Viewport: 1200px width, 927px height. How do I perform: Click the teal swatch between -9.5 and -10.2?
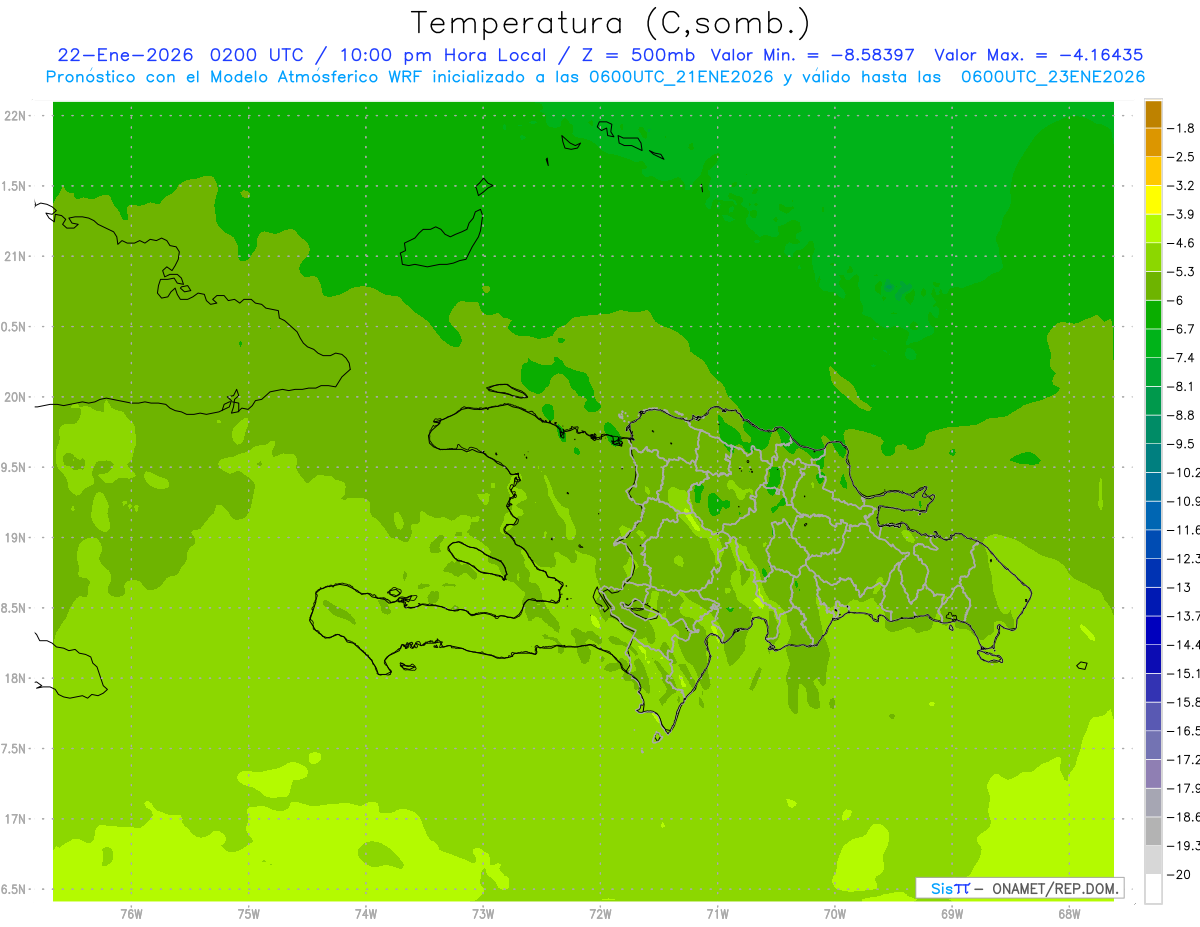(x=1153, y=458)
